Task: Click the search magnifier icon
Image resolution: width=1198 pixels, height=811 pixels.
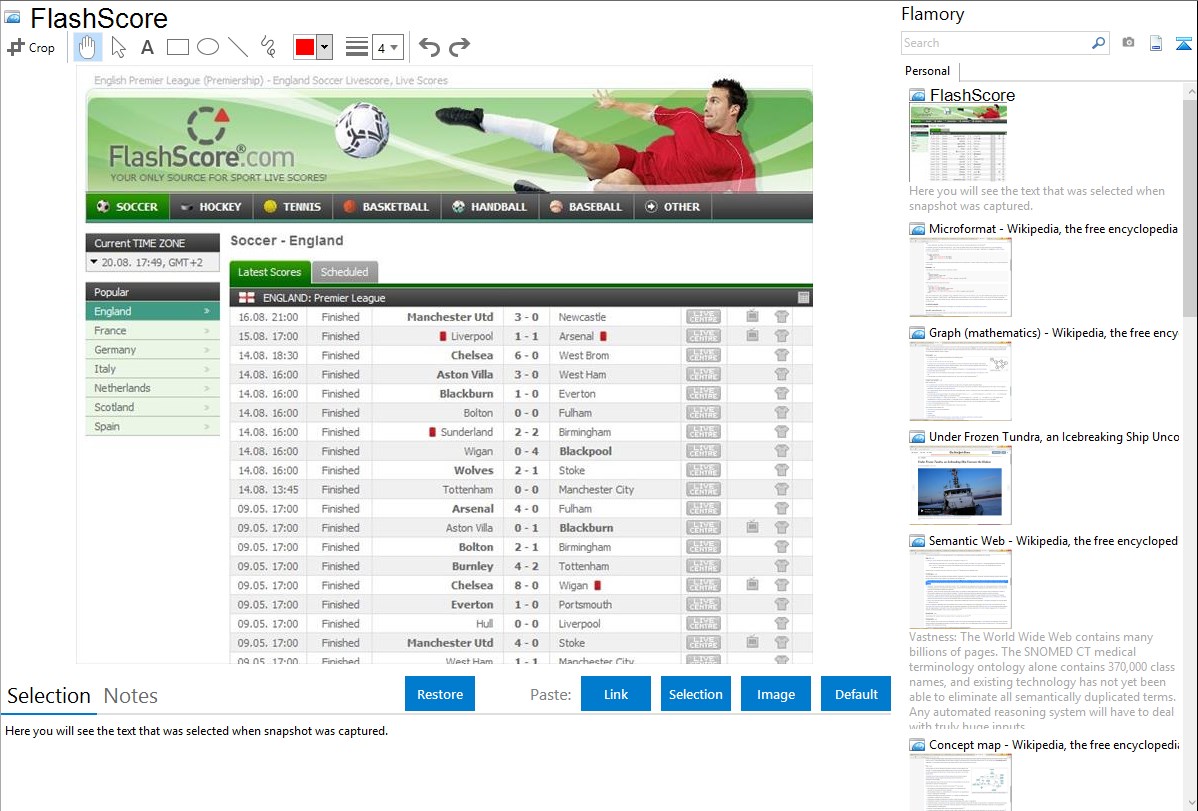Action: [1099, 43]
